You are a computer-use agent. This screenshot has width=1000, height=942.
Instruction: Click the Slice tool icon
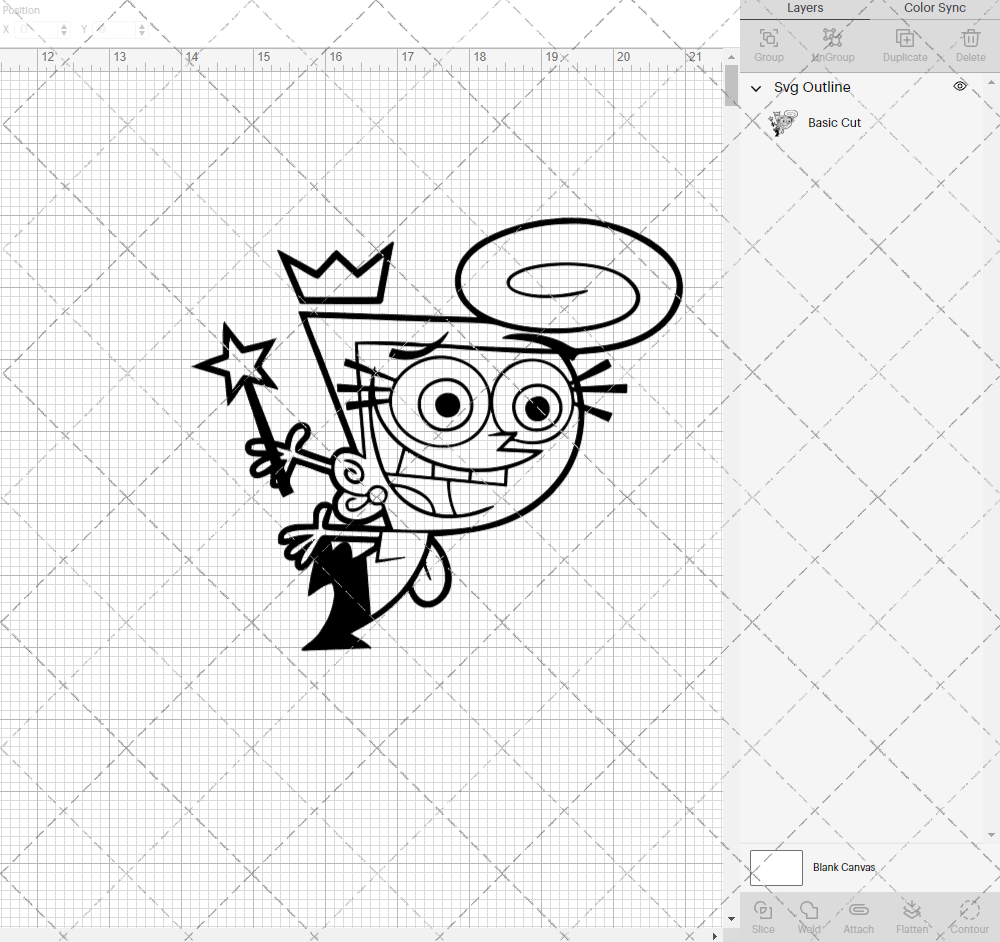pyautogui.click(x=763, y=910)
